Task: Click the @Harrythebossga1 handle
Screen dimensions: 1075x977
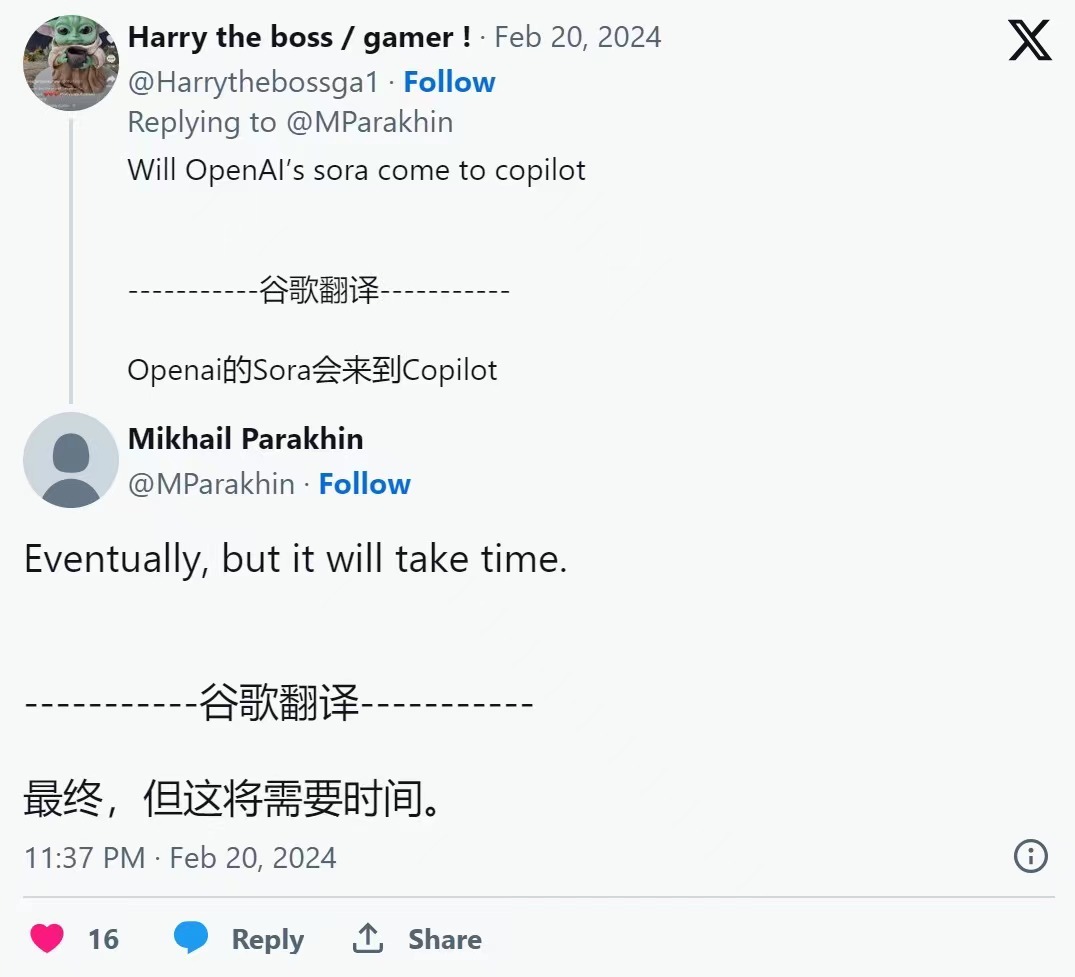Action: pyautogui.click(x=254, y=82)
